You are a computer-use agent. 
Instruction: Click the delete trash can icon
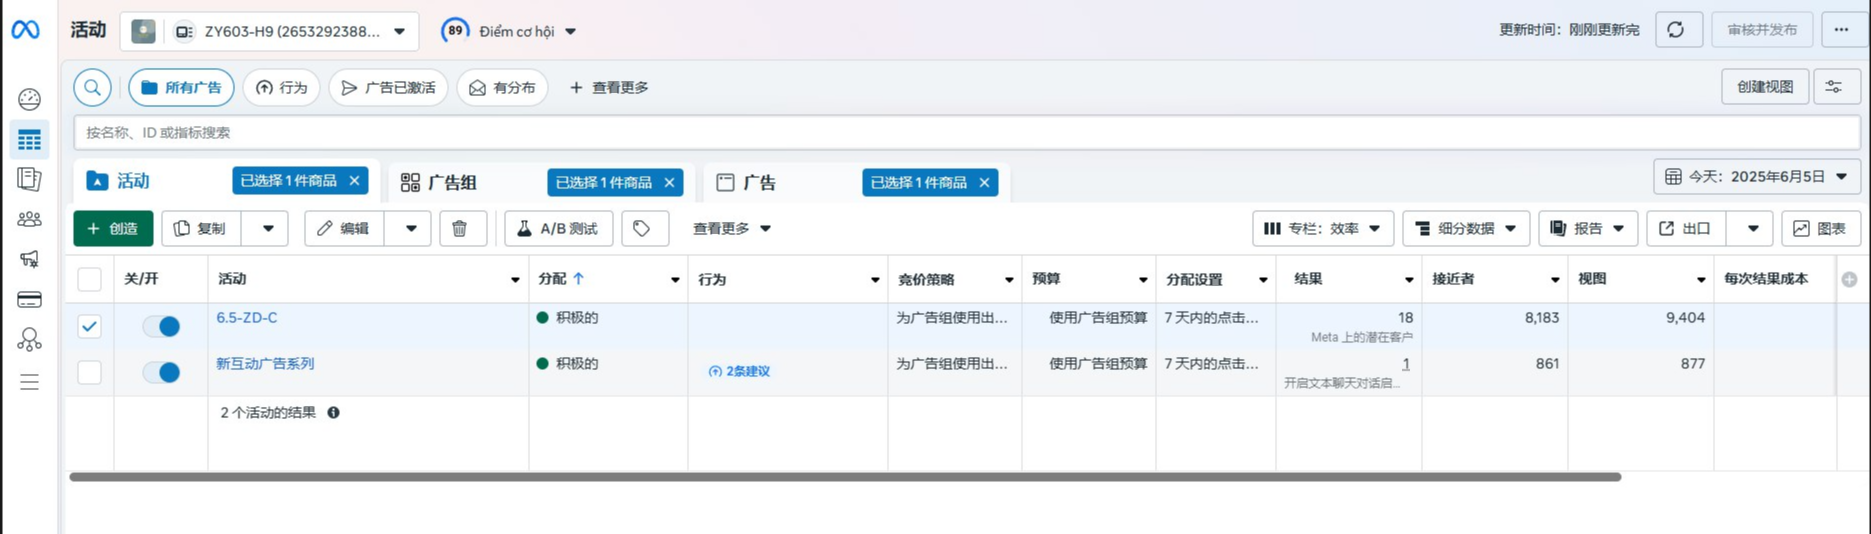click(460, 228)
